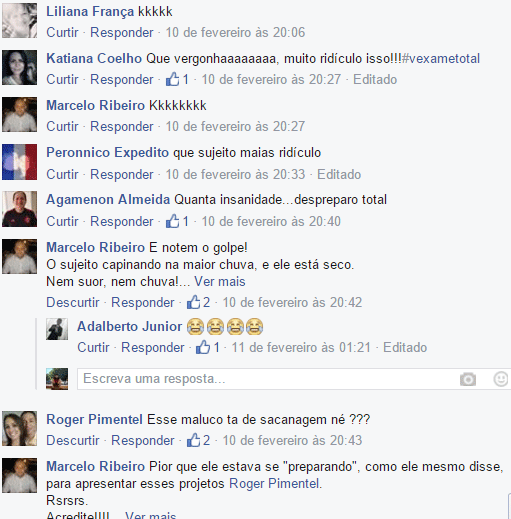Focus the 'Escreva uma resposta...' field

click(x=267, y=379)
